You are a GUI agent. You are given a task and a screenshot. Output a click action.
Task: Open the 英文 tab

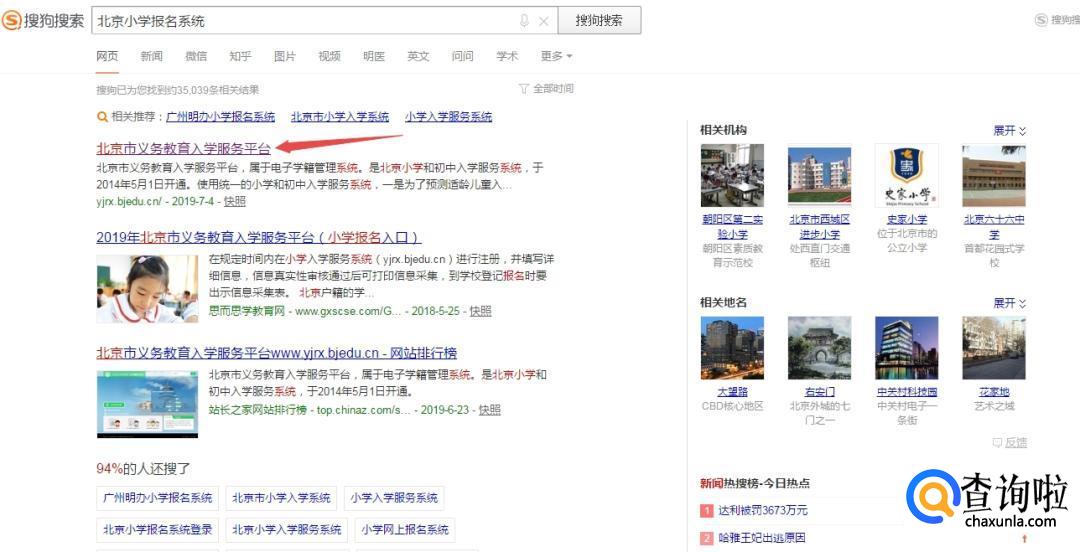[418, 57]
